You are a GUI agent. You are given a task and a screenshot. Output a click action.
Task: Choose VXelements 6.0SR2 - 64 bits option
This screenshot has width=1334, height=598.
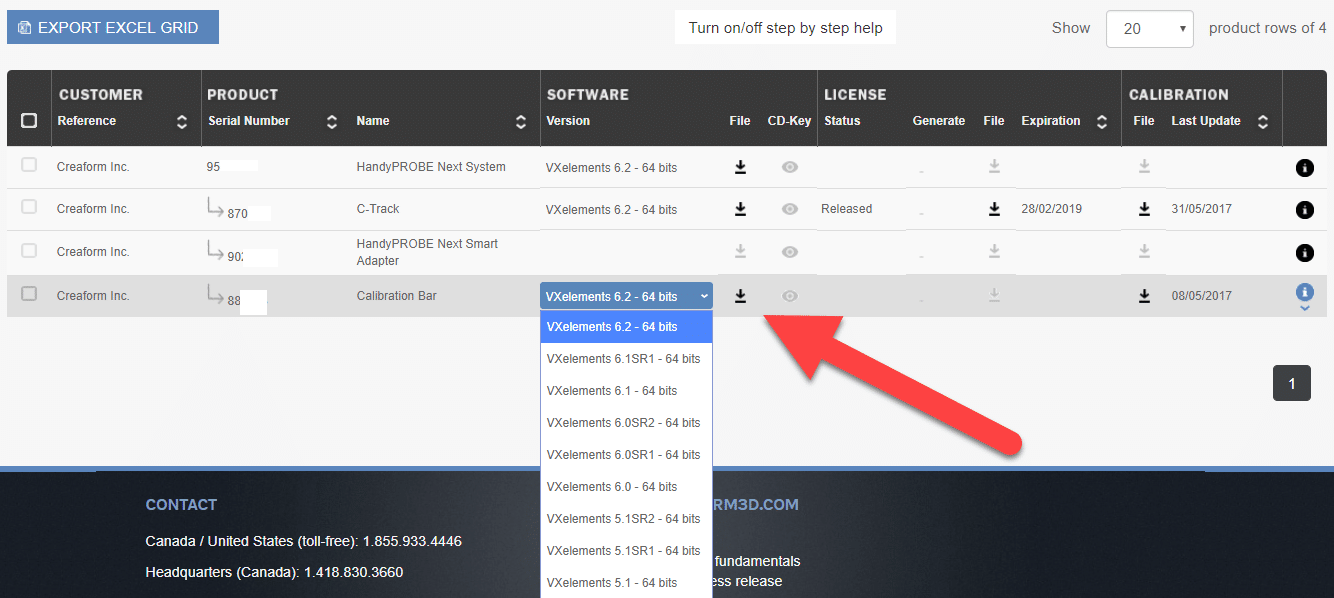pos(627,423)
